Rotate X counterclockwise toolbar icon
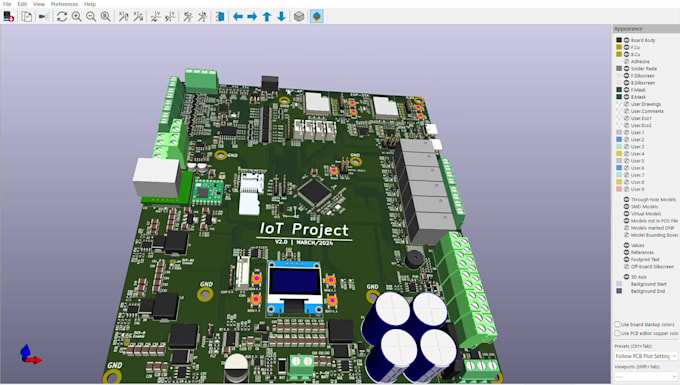Image resolution: width=680 pixels, height=385 pixels. [138, 16]
